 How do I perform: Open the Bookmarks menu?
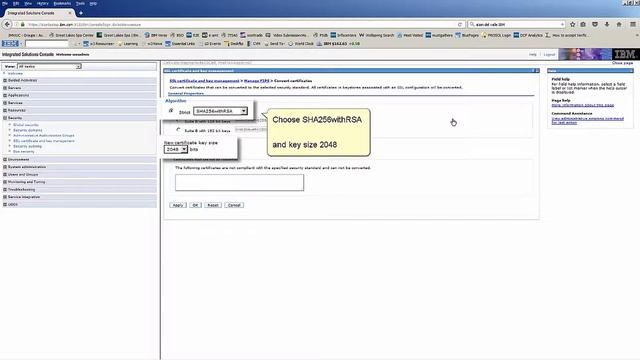(x=62, y=3)
